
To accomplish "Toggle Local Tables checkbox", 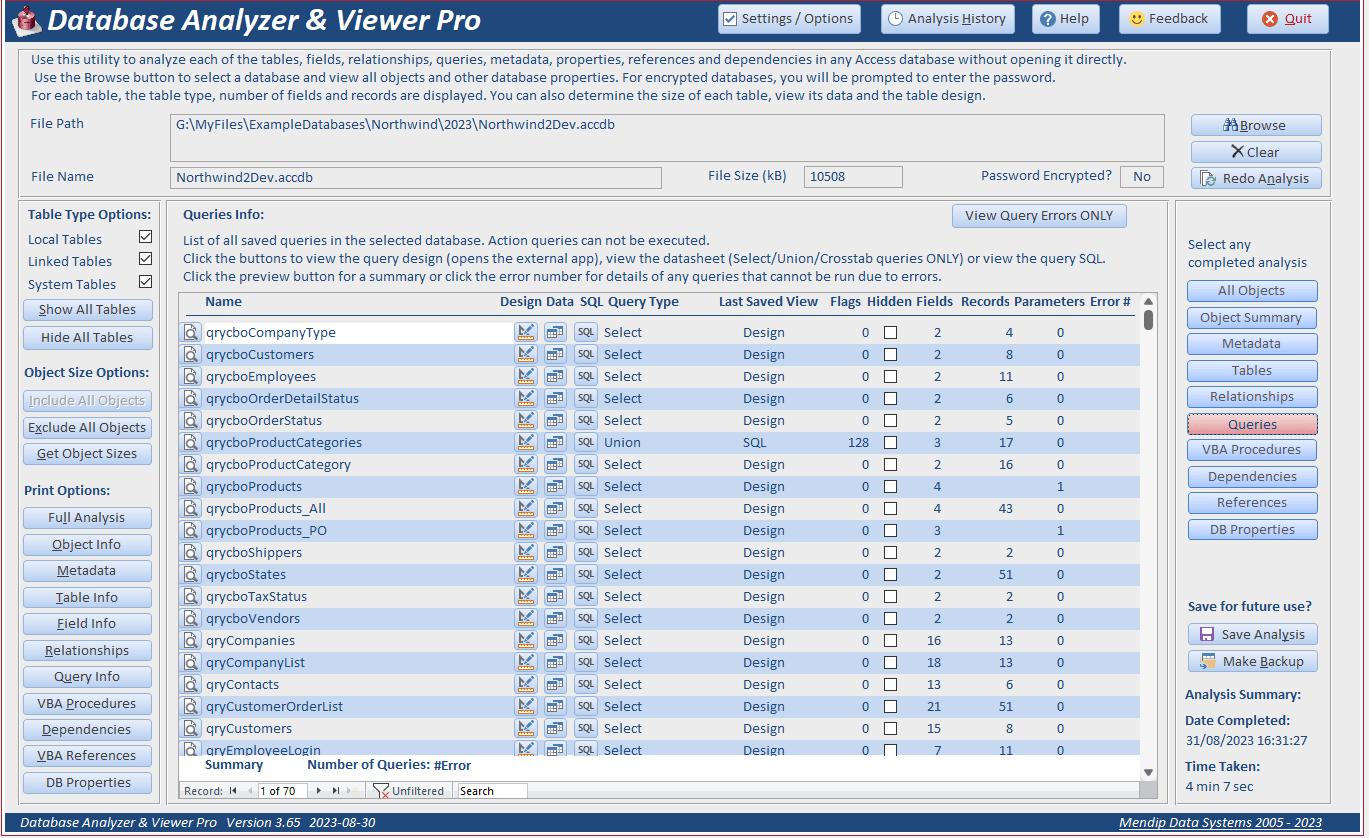I will [x=146, y=238].
